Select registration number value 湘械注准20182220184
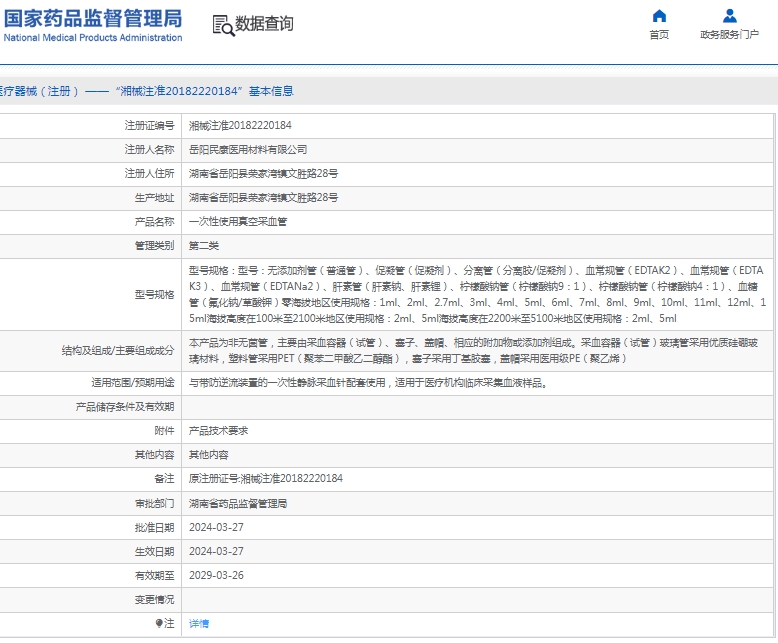778x643 pixels. coord(240,126)
